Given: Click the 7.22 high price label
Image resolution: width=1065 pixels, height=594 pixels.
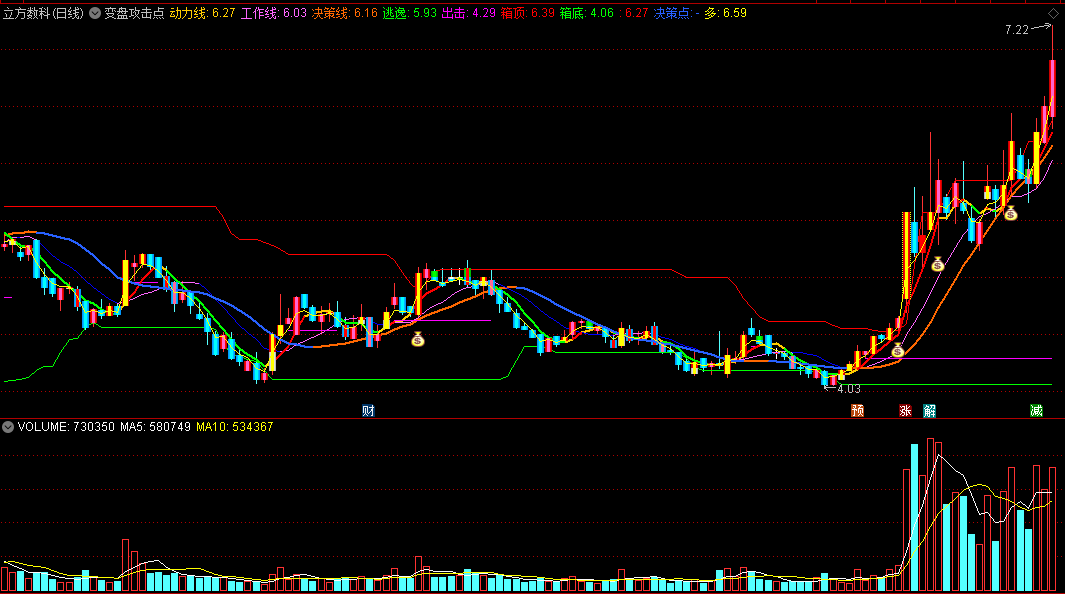Looking at the screenshot, I should (1017, 30).
